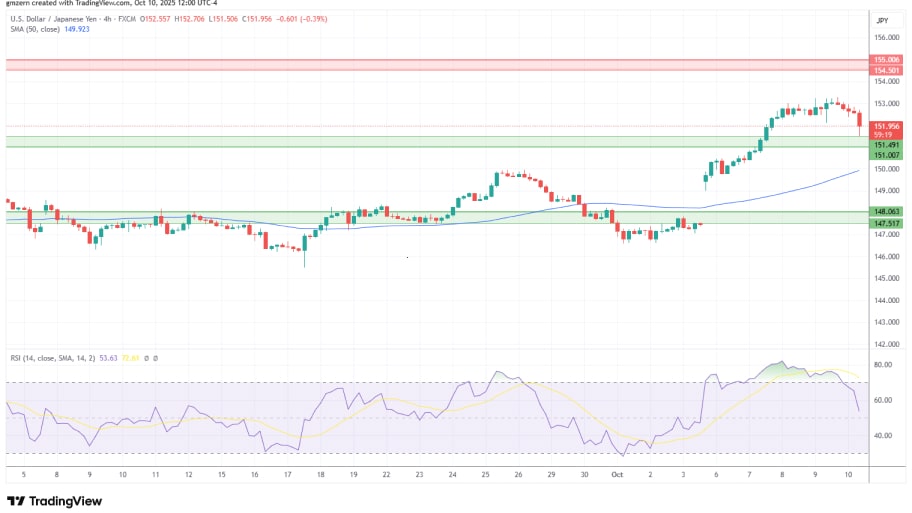Click the first null symbol in RSI legend
912x513 pixels.
147,357
